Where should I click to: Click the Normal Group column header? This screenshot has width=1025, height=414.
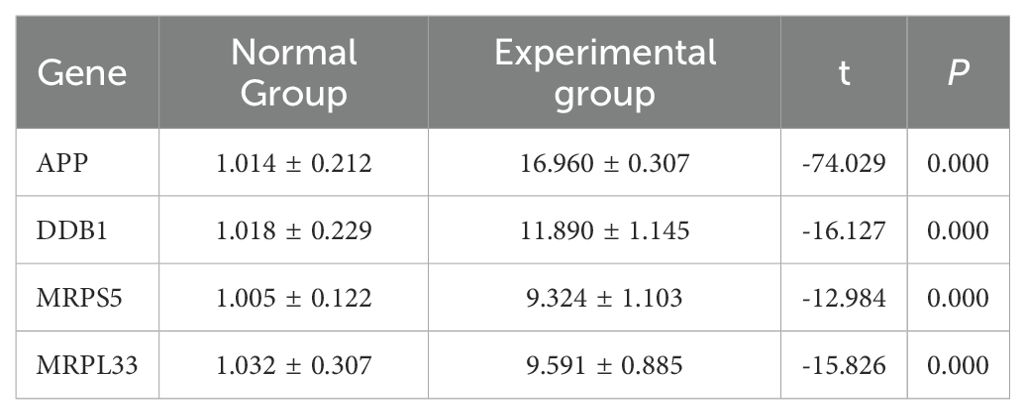click(x=294, y=73)
